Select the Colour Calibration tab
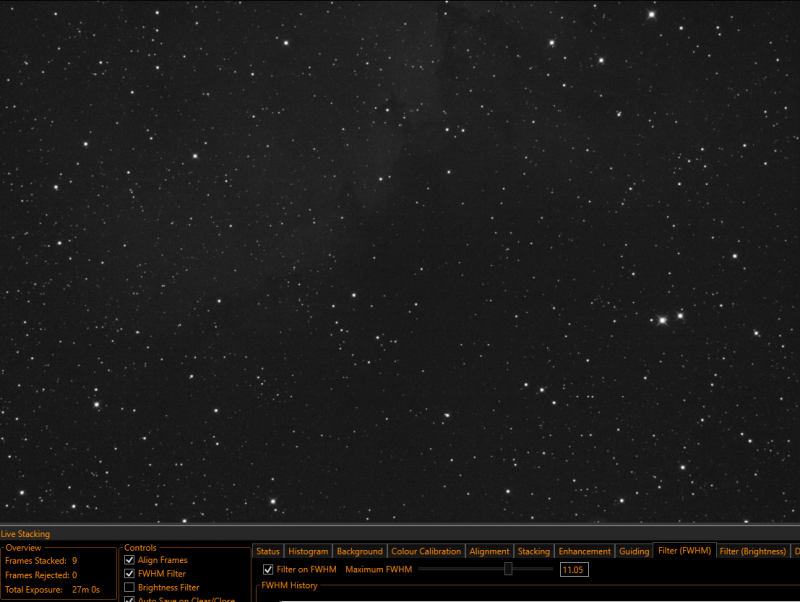This screenshot has width=800, height=602. (x=426, y=551)
